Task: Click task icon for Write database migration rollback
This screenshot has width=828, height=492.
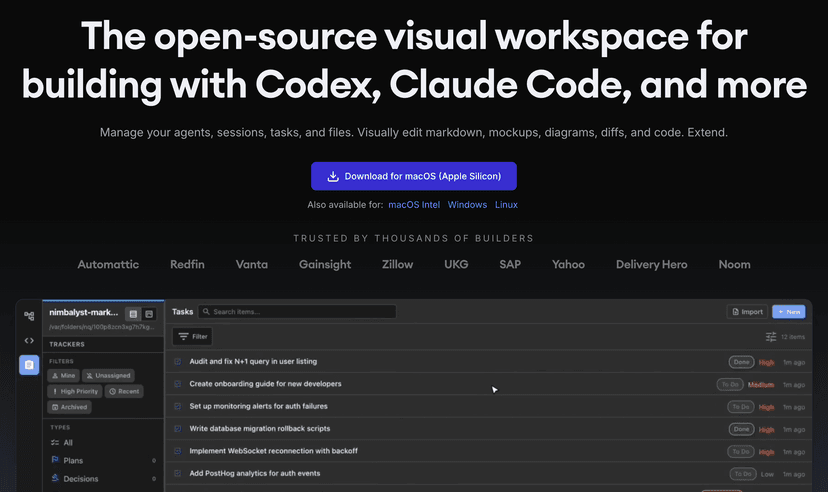Action: click(x=178, y=429)
